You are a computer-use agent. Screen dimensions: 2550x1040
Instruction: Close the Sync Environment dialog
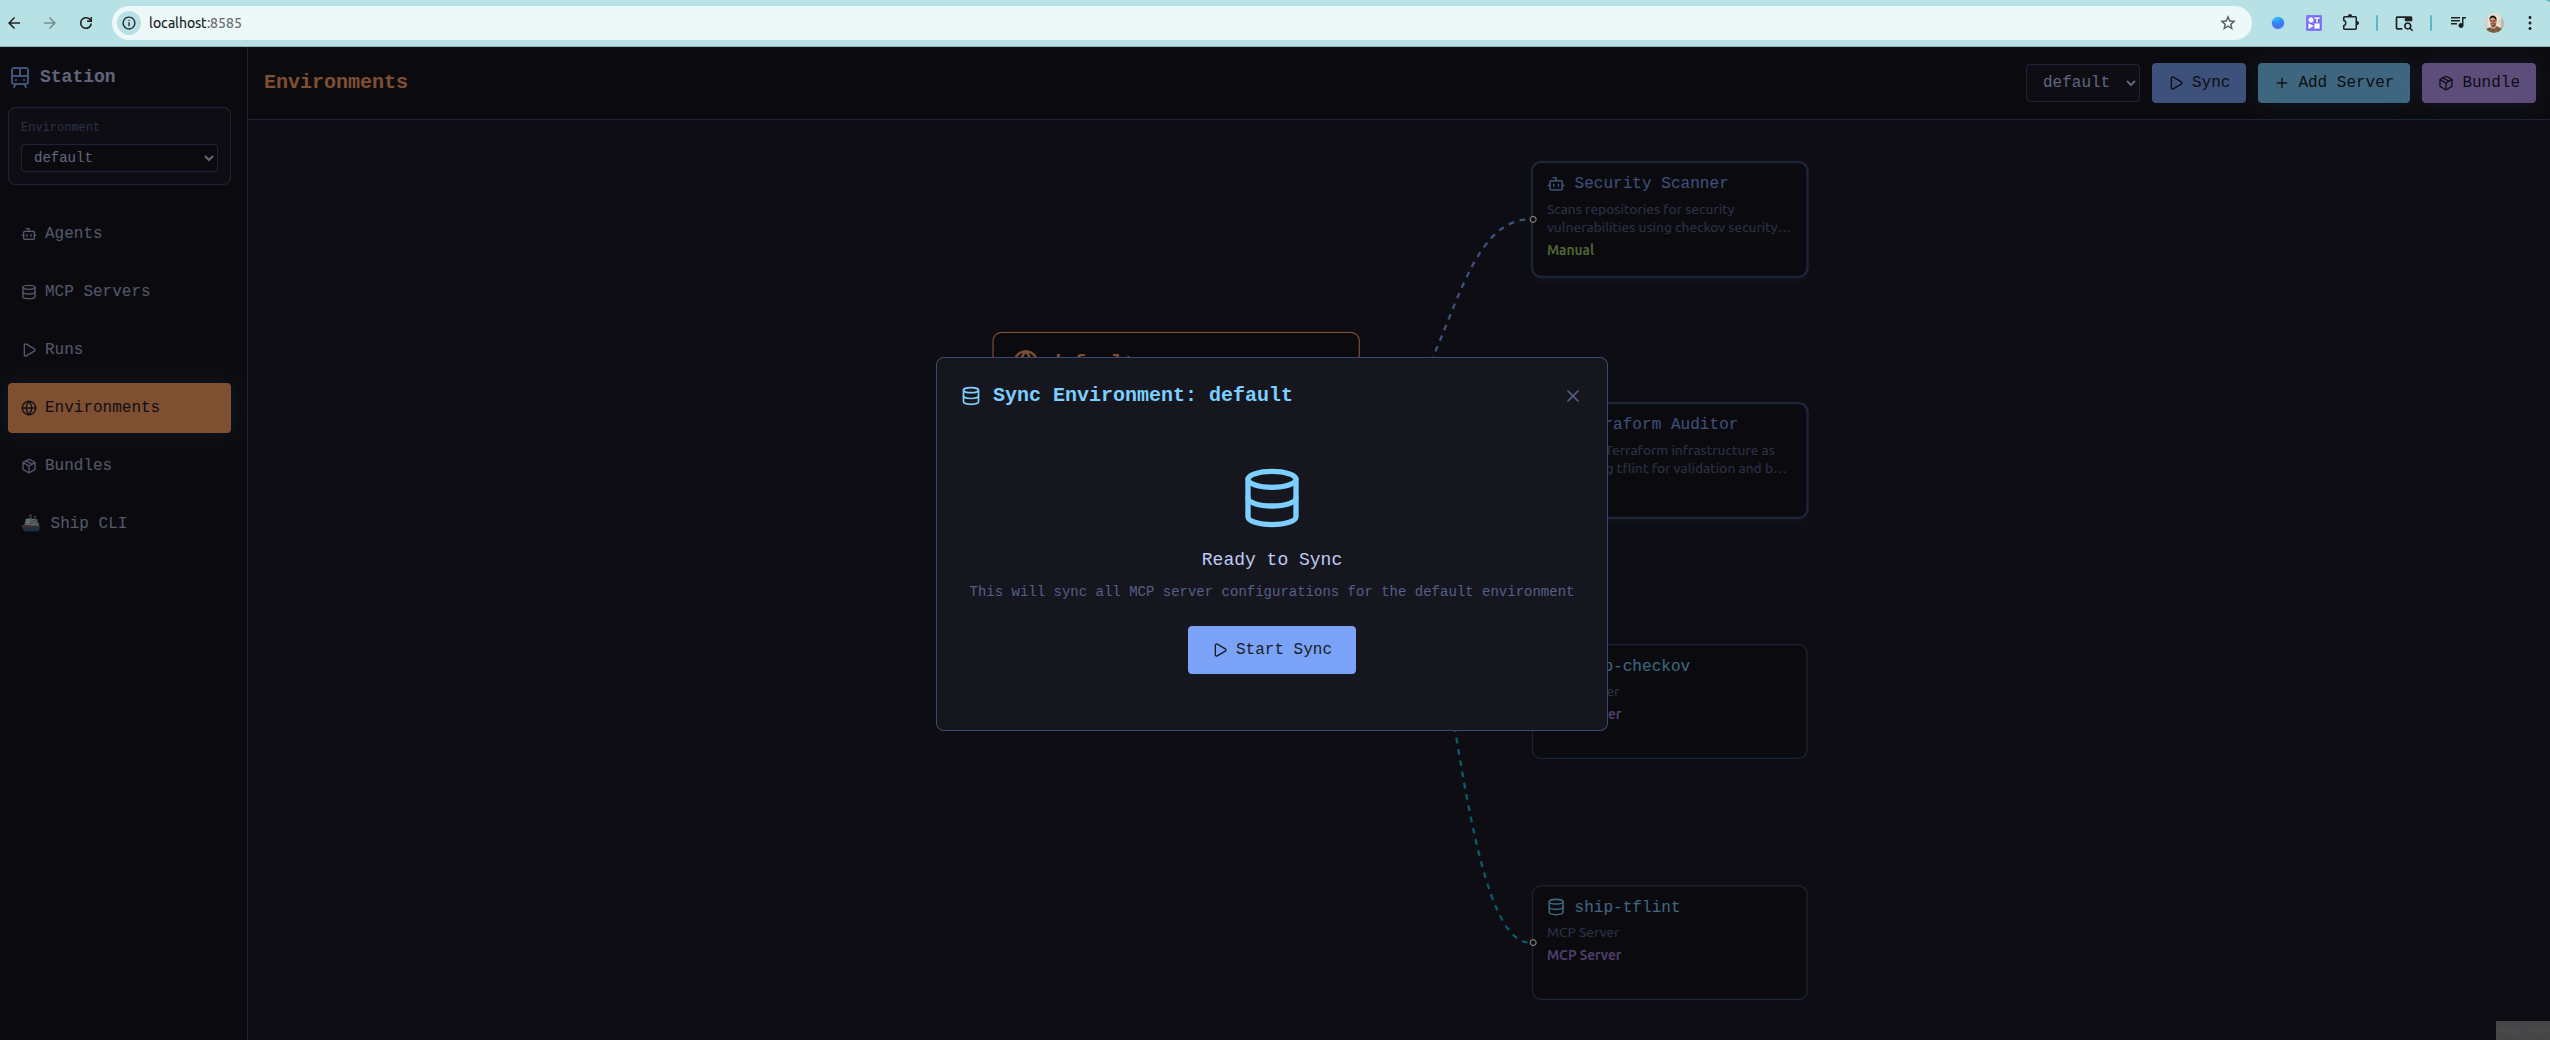[x=1573, y=396]
